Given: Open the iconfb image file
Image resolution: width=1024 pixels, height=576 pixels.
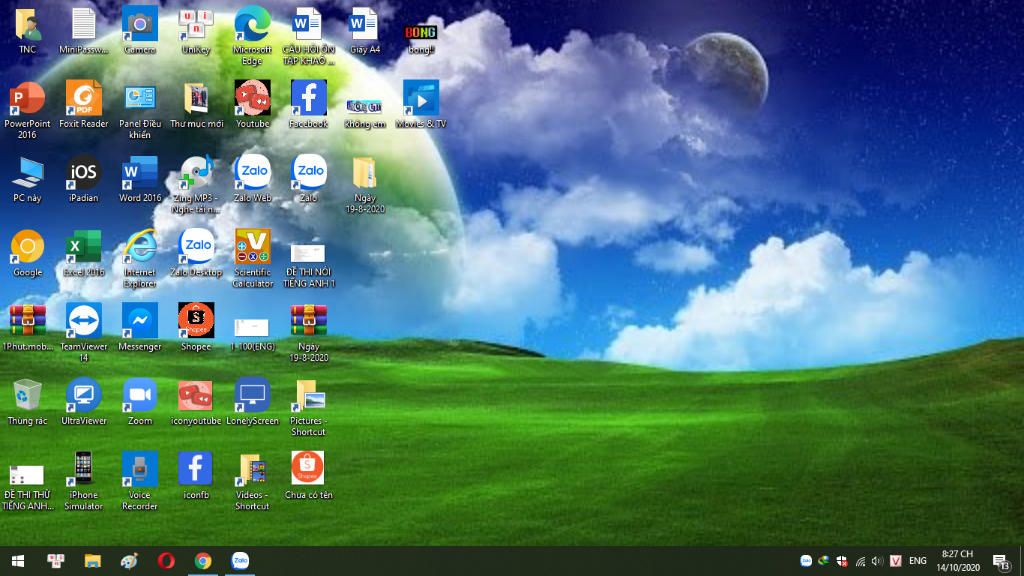Looking at the screenshot, I should [x=196, y=470].
